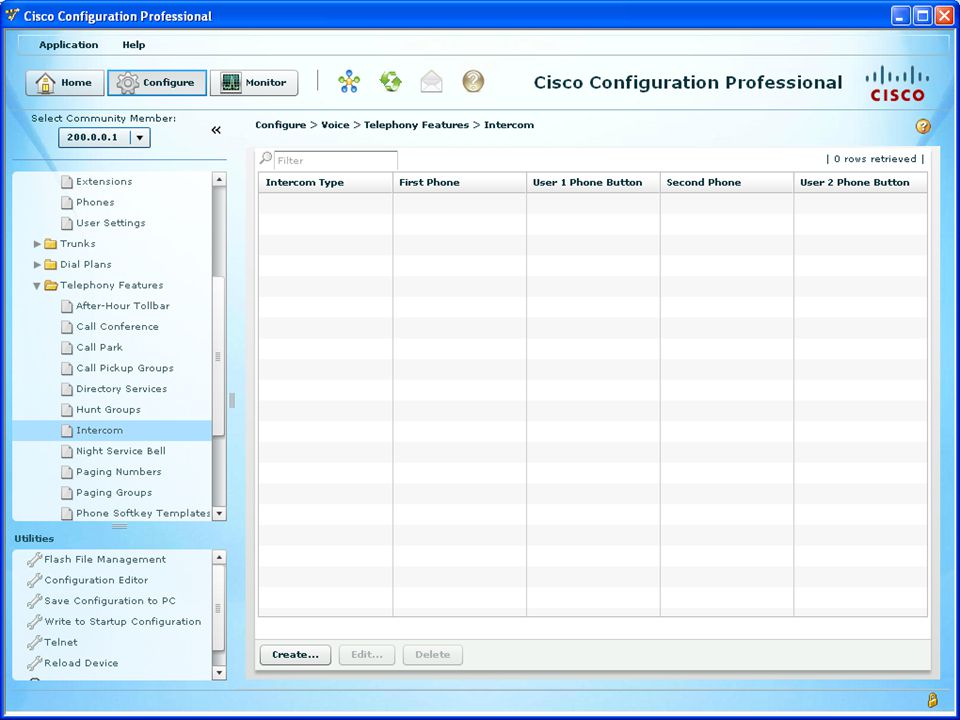Click the wrench icon beside Flash File Management
This screenshot has width=960, height=720.
point(34,559)
